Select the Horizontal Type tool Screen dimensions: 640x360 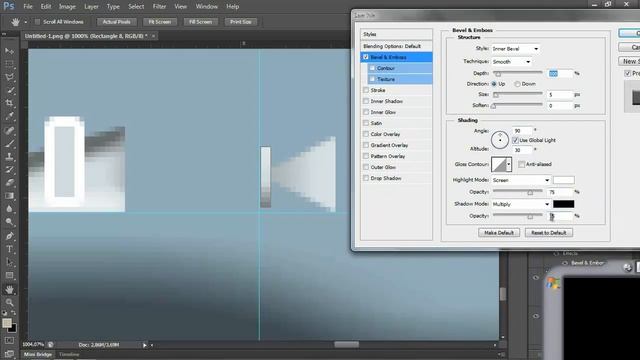[x=9, y=249]
